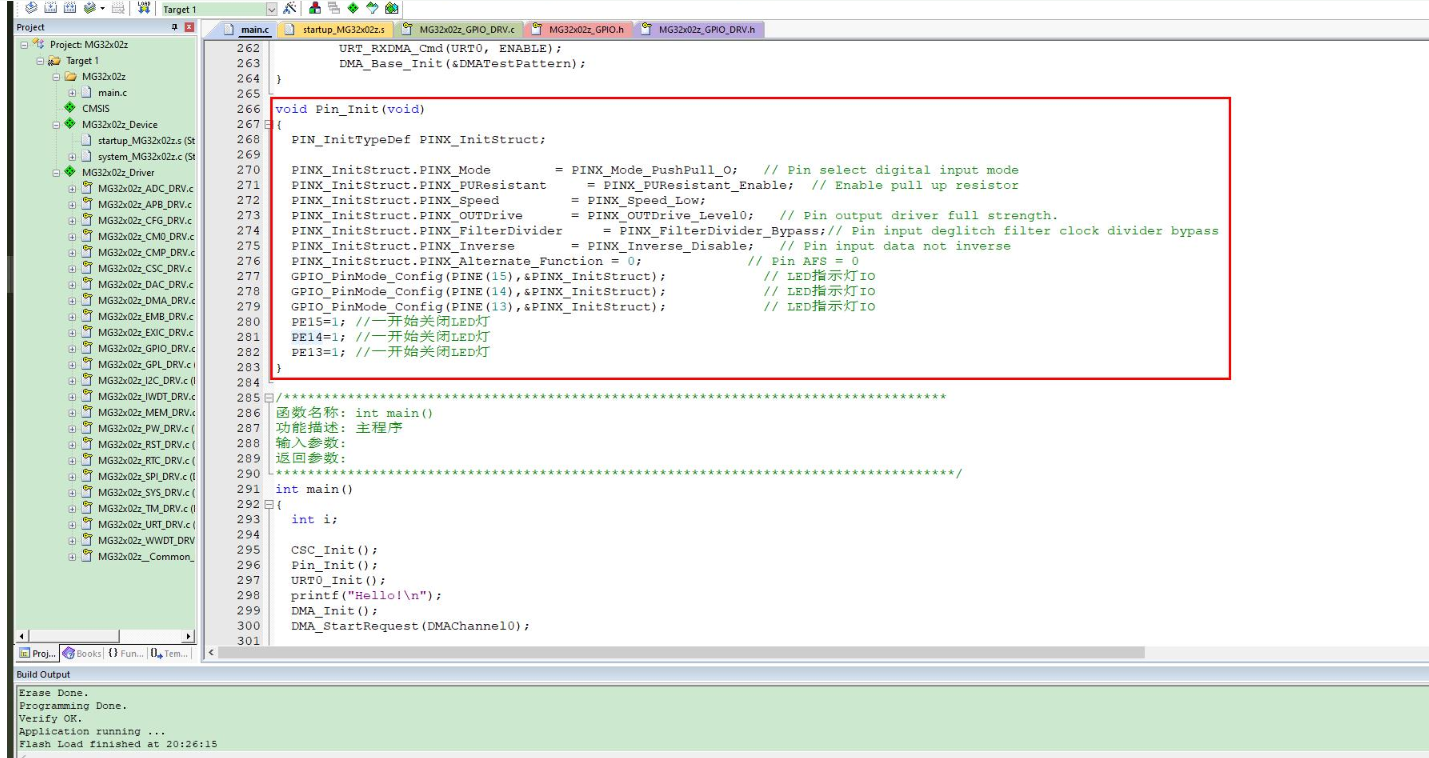Expand the system_MG32x02z.c tree node
The height and width of the screenshot is (758, 1429).
click(x=73, y=157)
